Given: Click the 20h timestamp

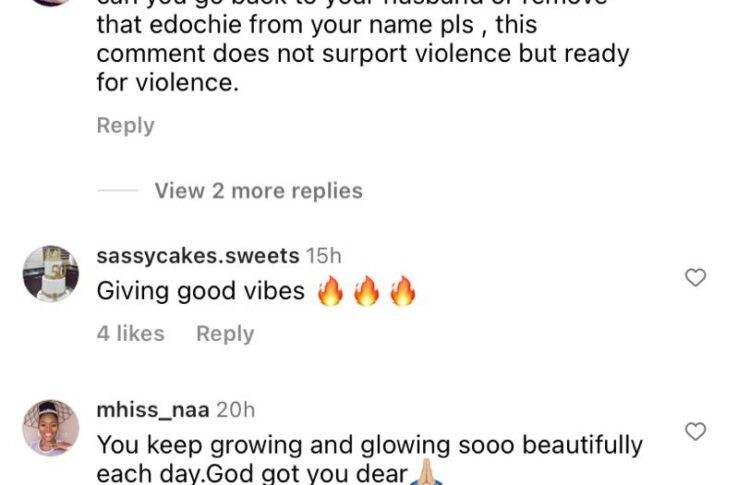Looking at the screenshot, I should (x=235, y=410).
